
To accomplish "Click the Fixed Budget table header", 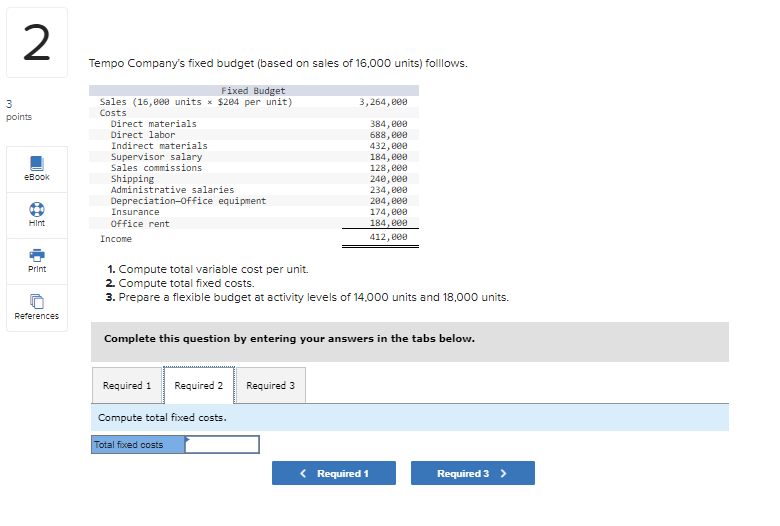I will pyautogui.click(x=253, y=91).
